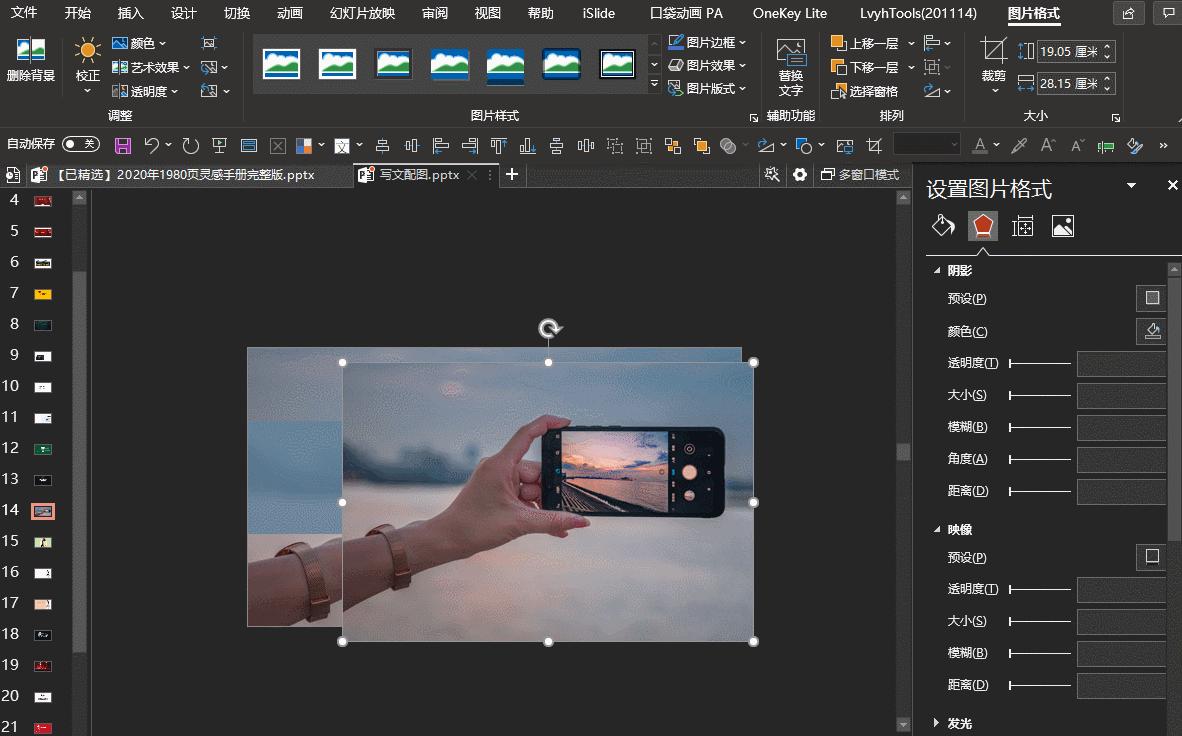Click the Crop (裁剪) tool in the ribbon
Image resolution: width=1182 pixels, height=736 pixels.
(993, 60)
